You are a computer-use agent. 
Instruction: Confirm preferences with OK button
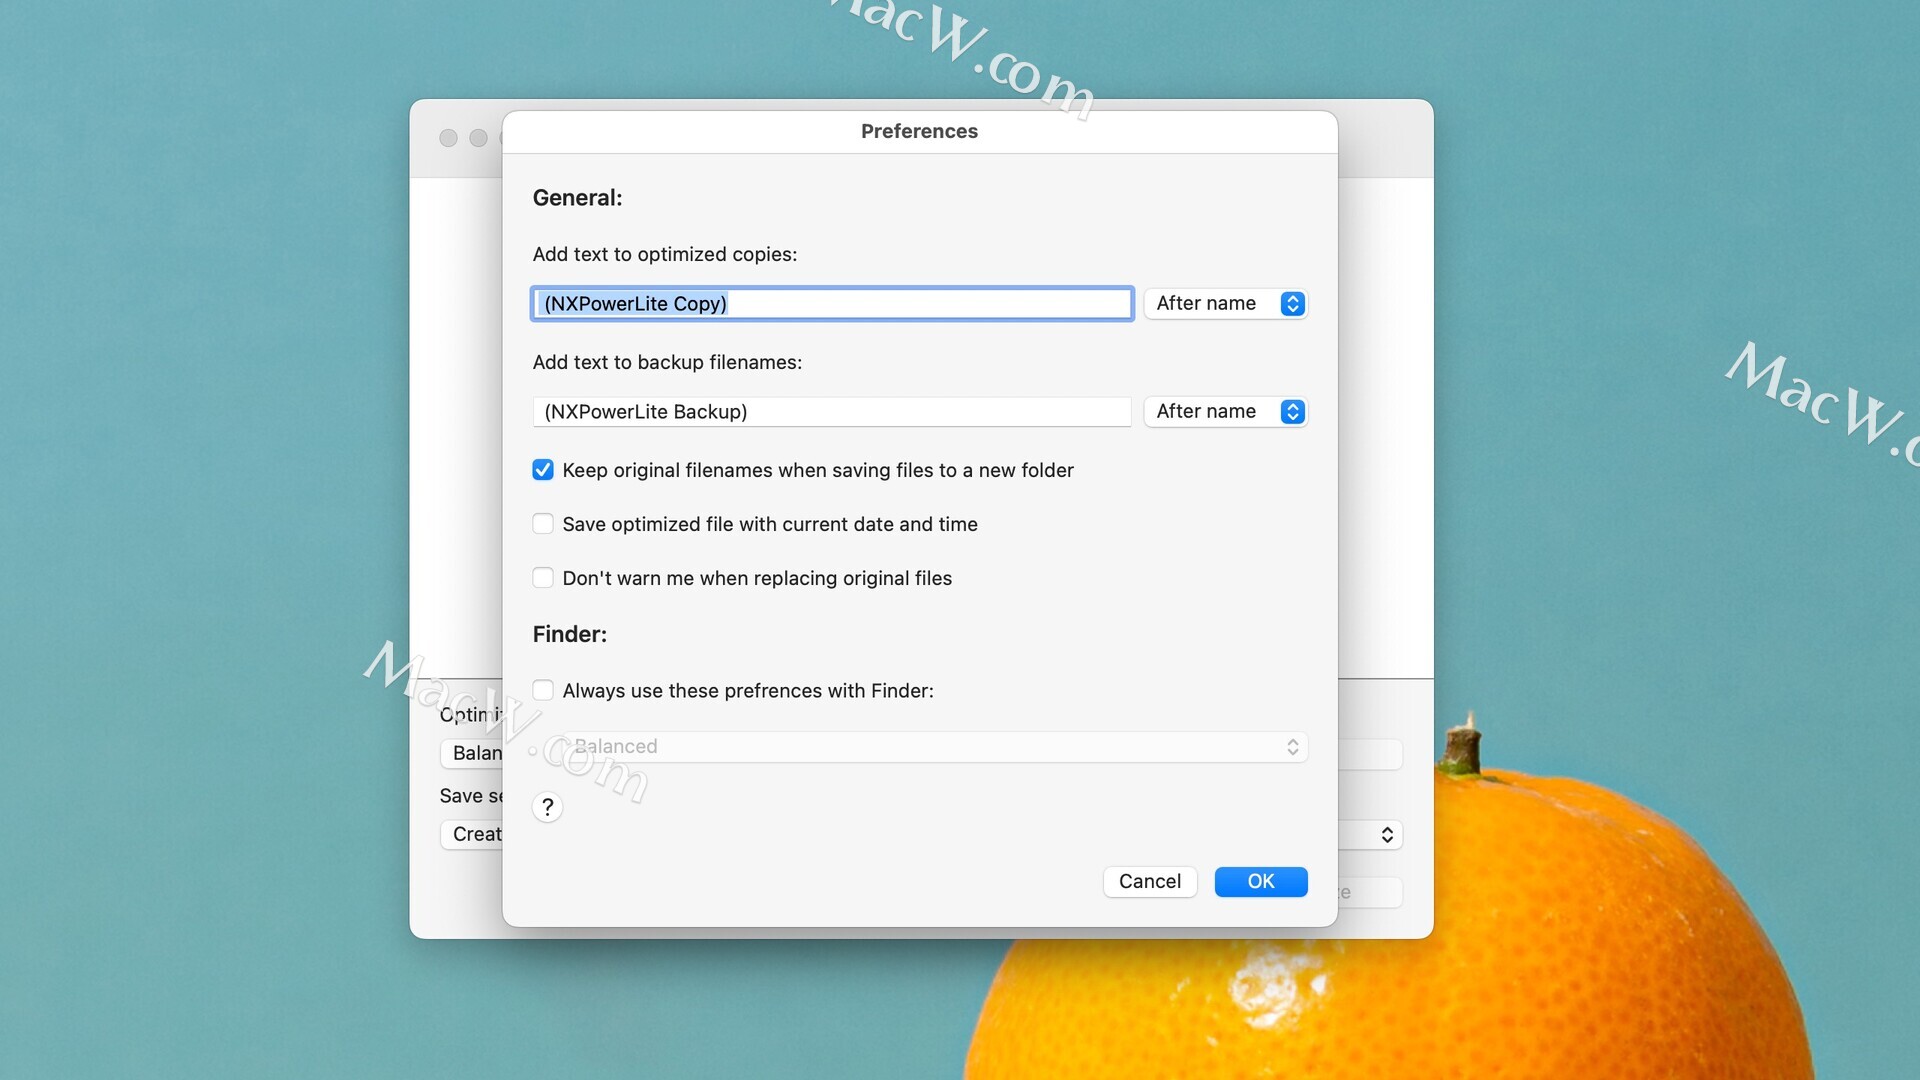click(x=1261, y=881)
